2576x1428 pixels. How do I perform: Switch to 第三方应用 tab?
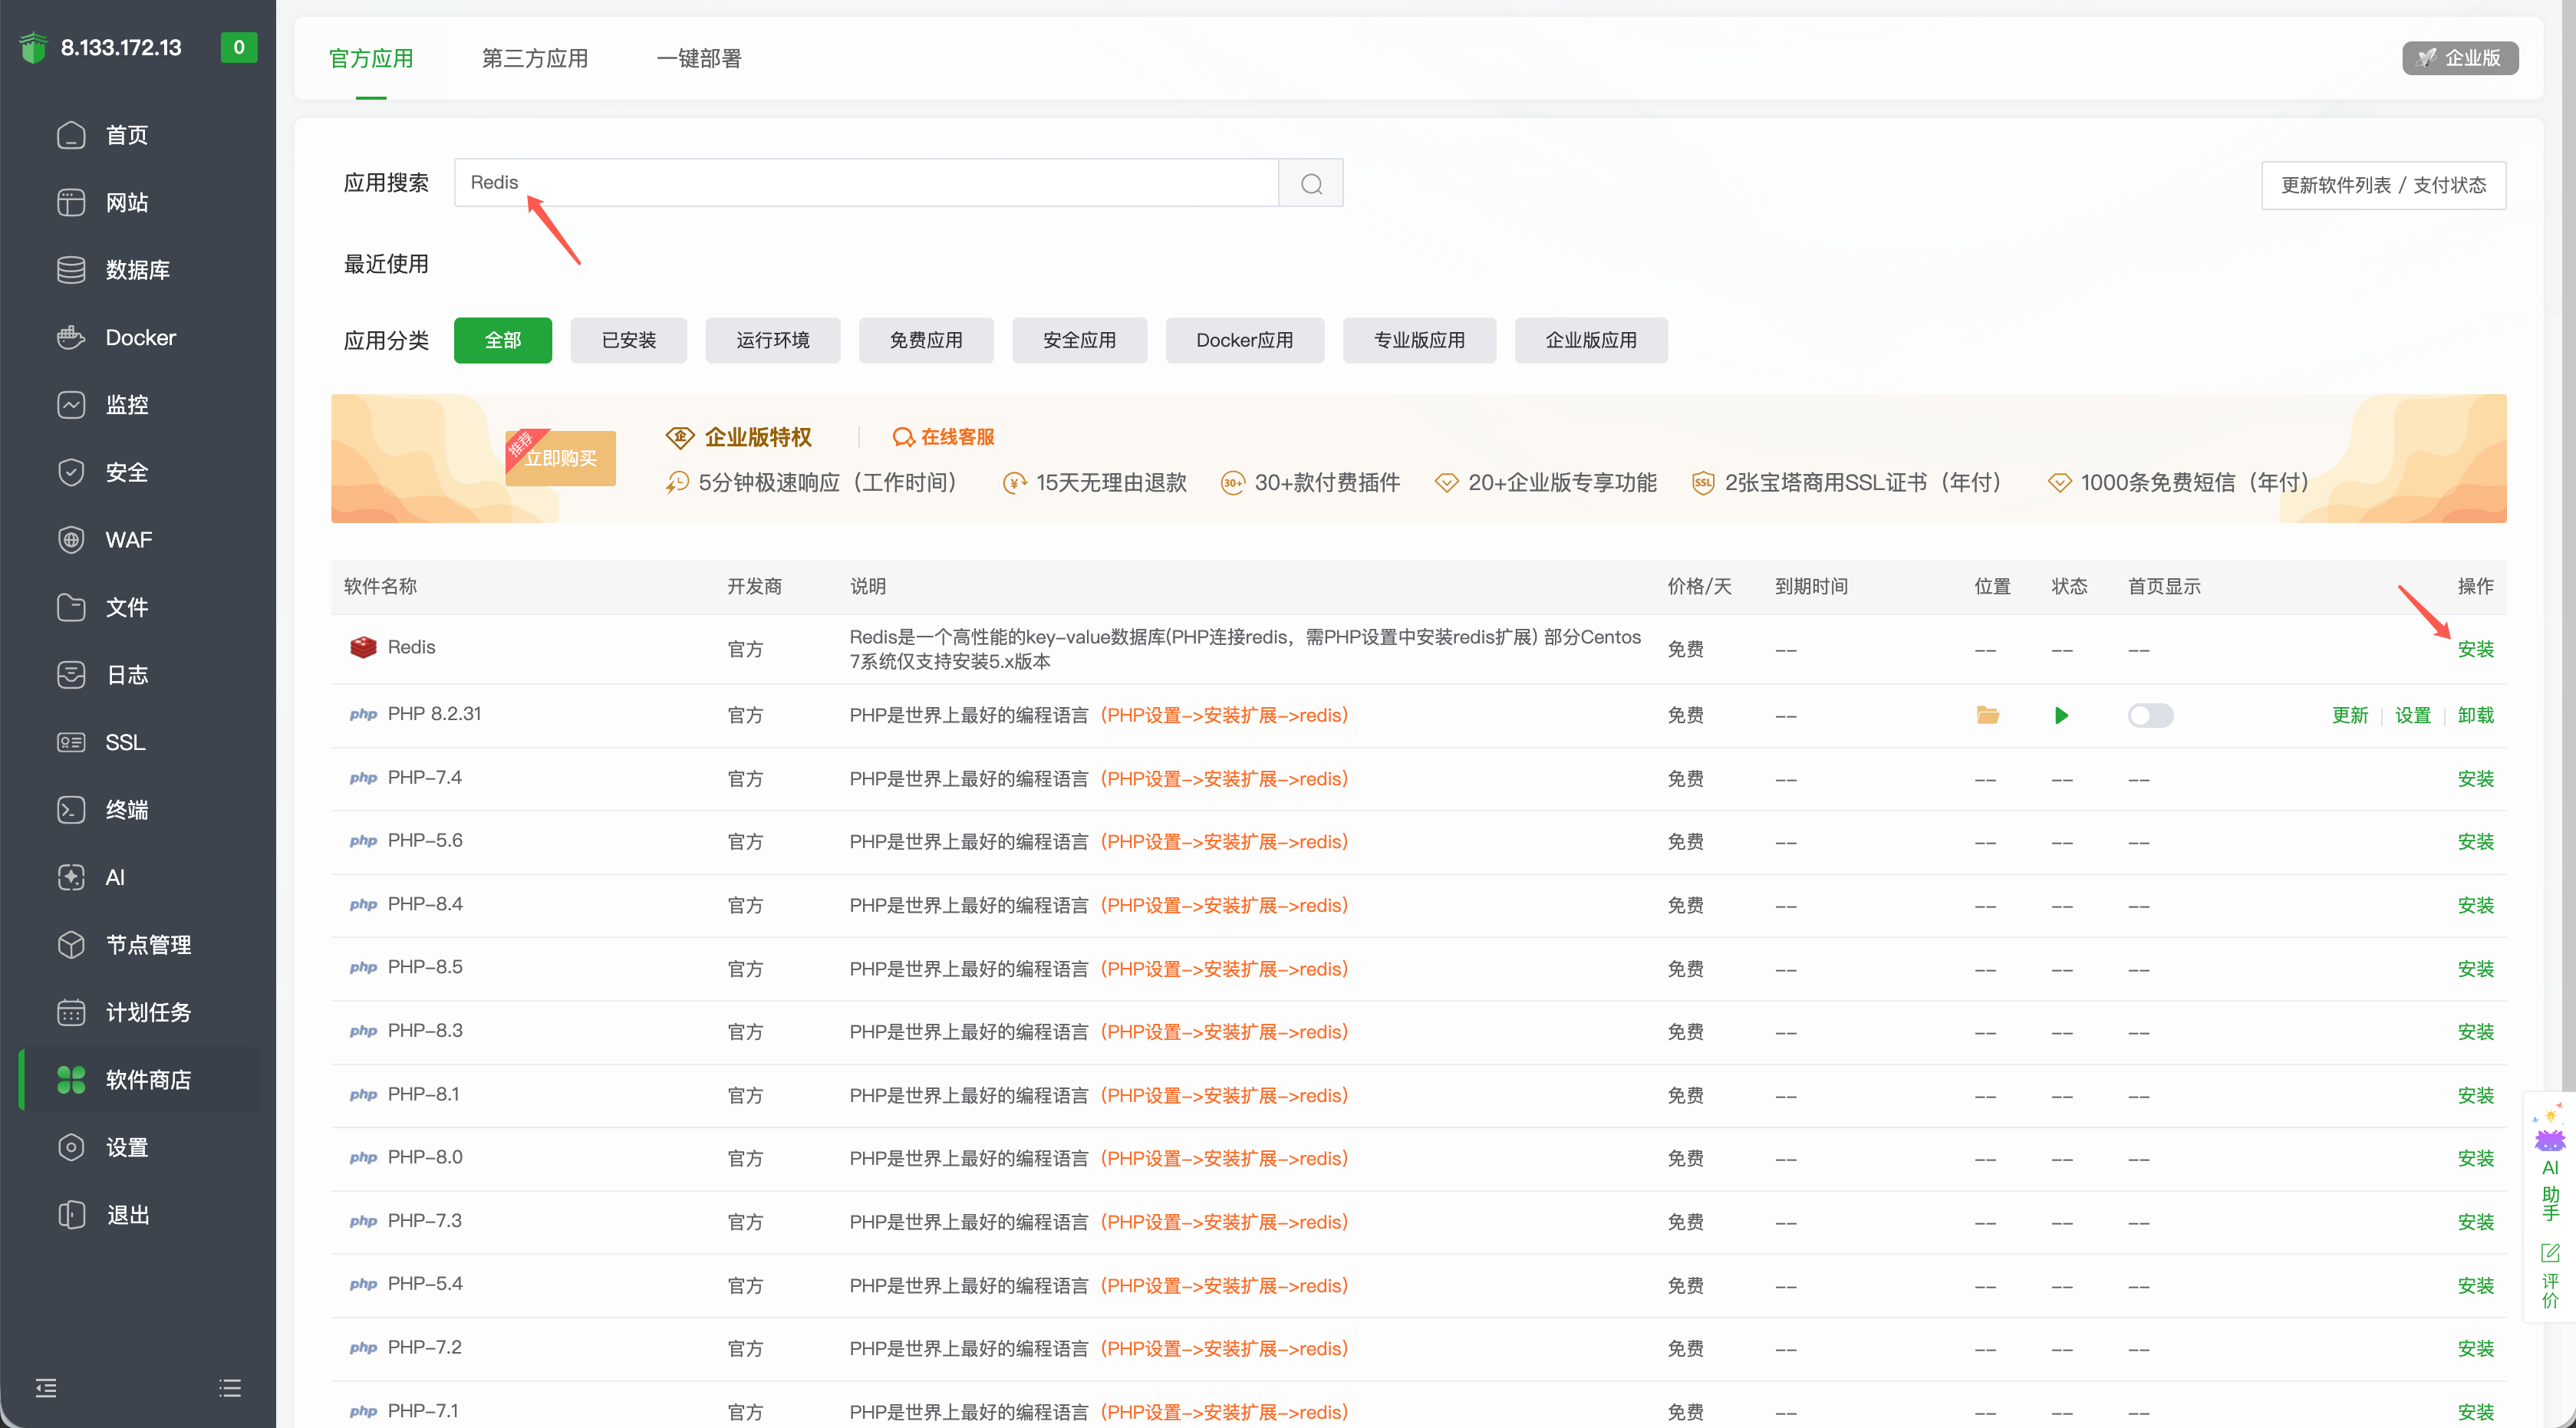(535, 59)
